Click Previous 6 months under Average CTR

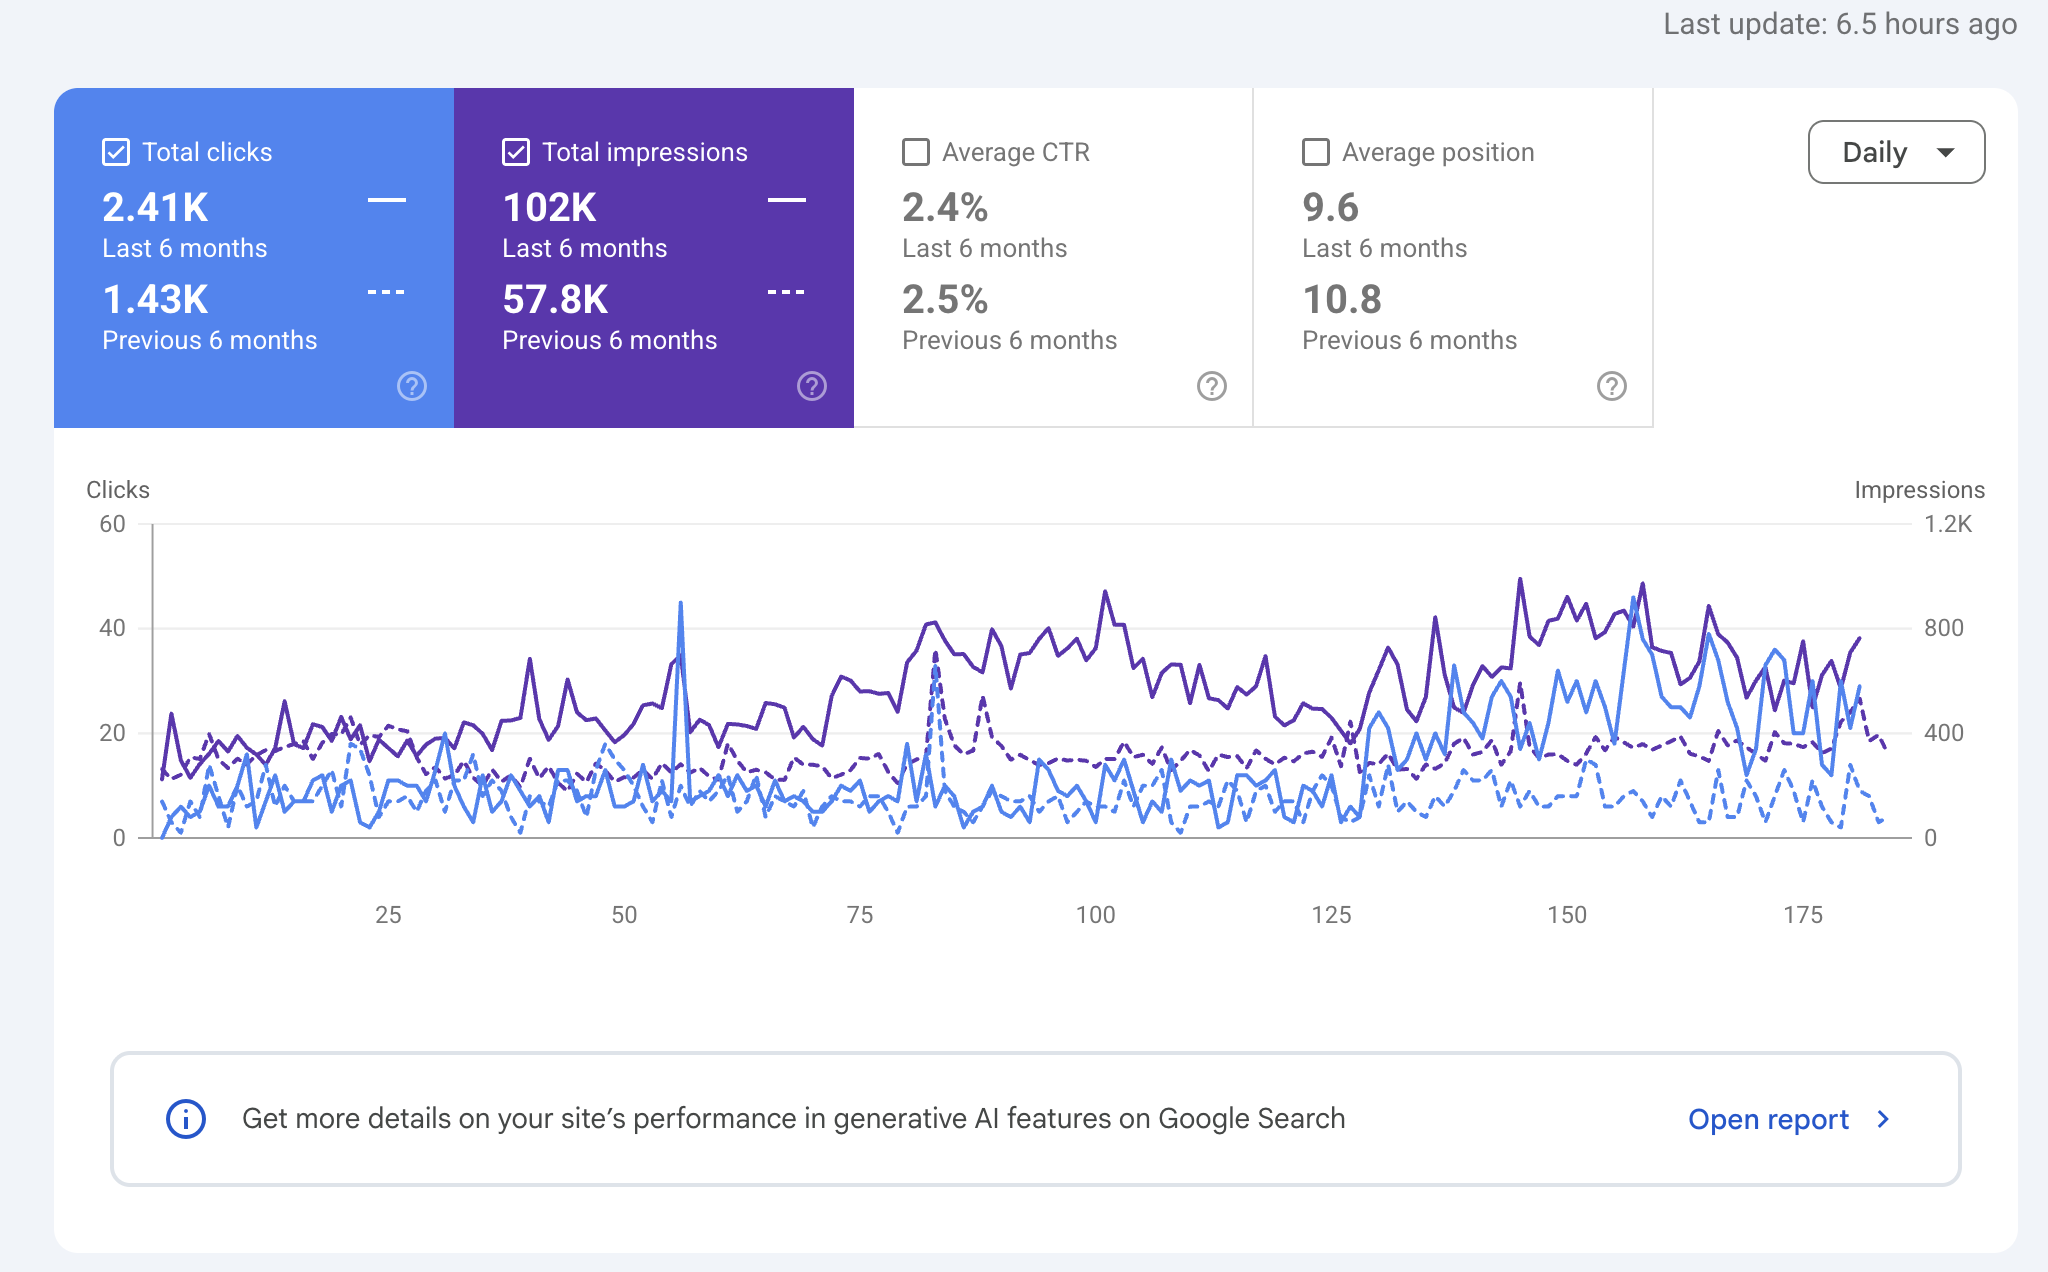tap(1009, 340)
